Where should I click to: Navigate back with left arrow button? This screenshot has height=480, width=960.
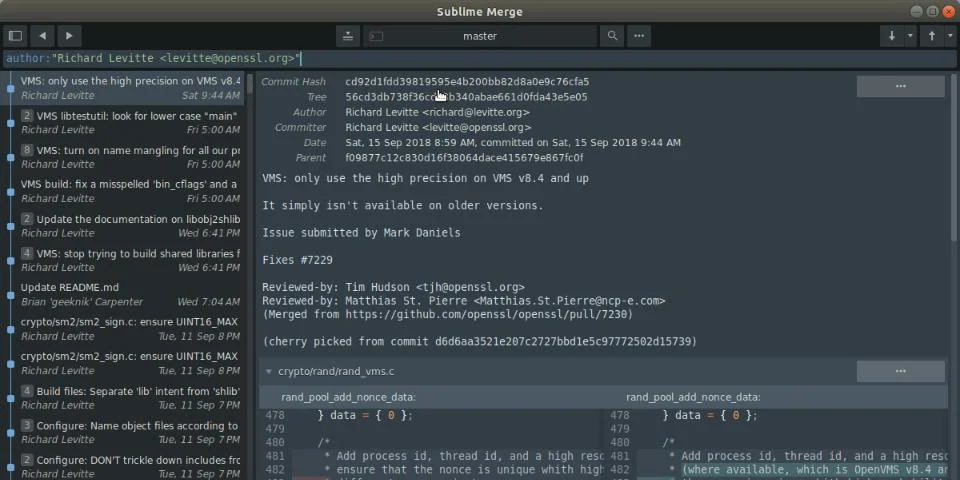coord(42,36)
